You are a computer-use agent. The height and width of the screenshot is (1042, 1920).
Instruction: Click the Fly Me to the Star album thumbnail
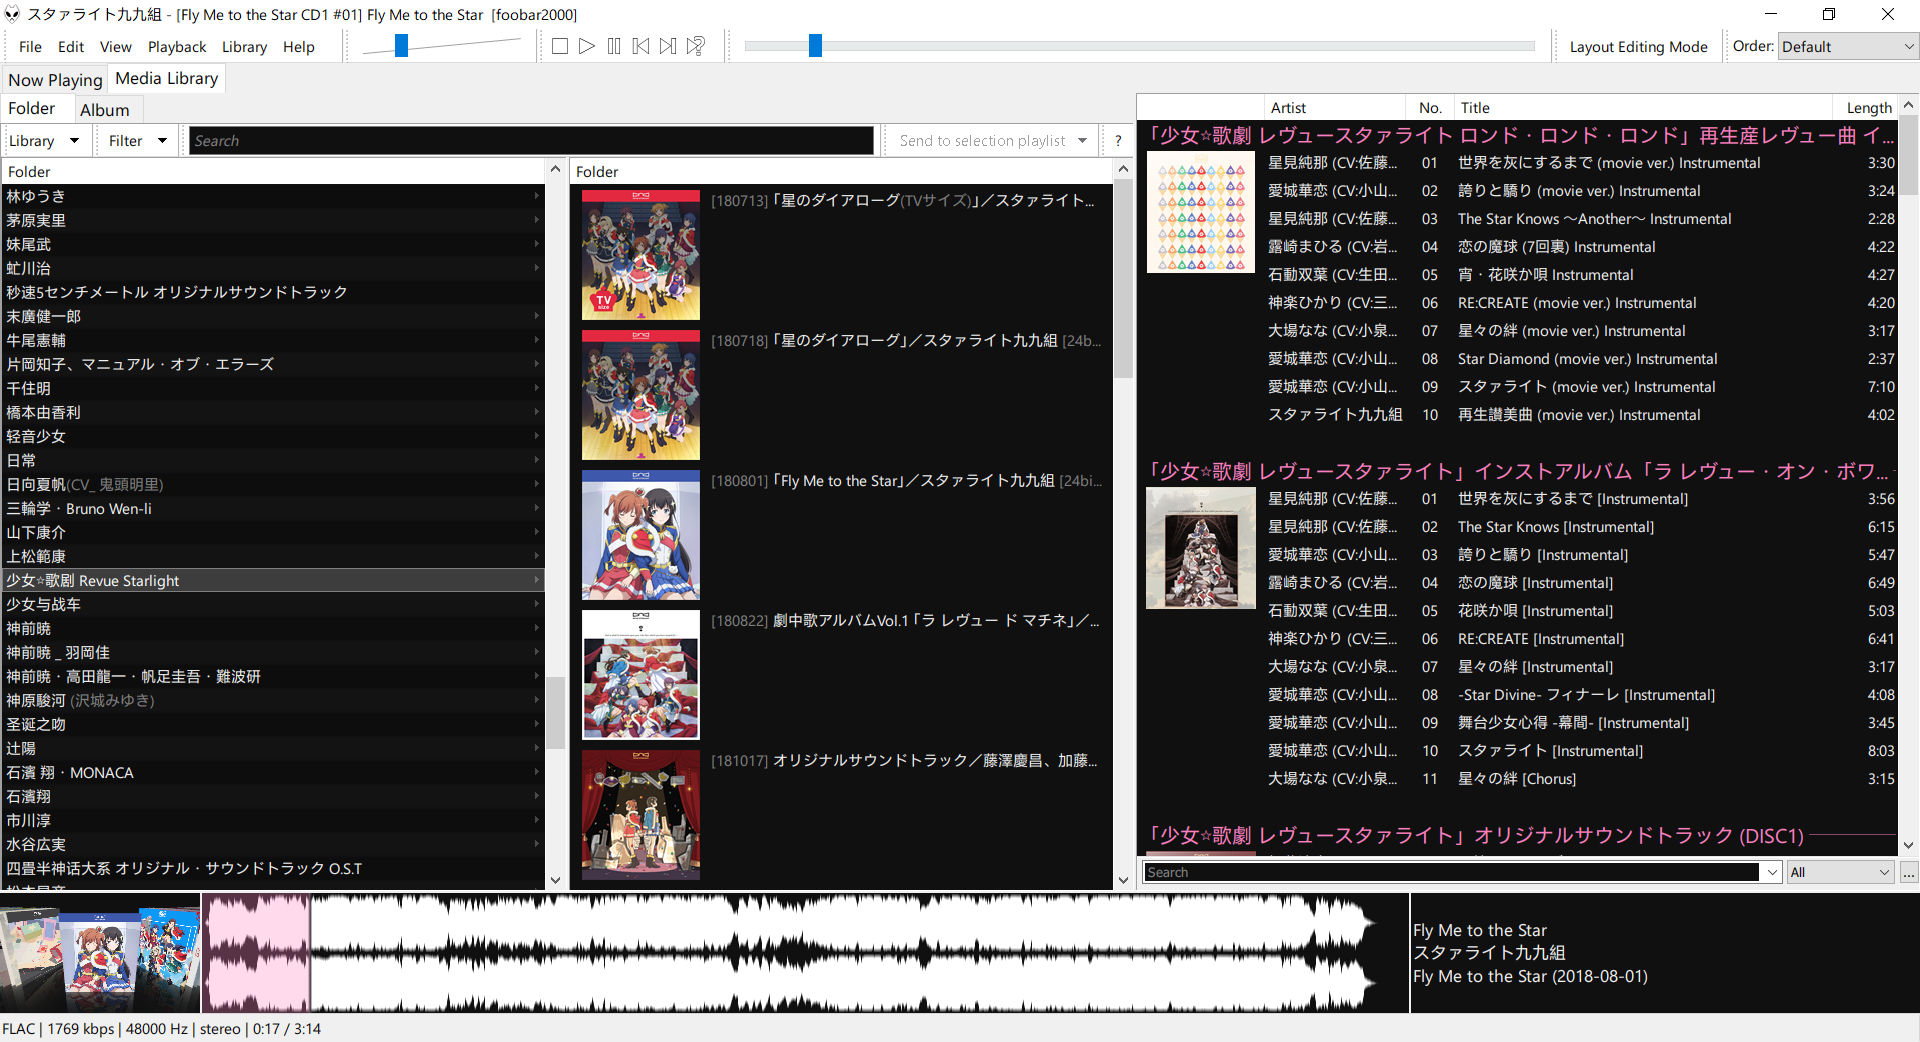point(640,535)
